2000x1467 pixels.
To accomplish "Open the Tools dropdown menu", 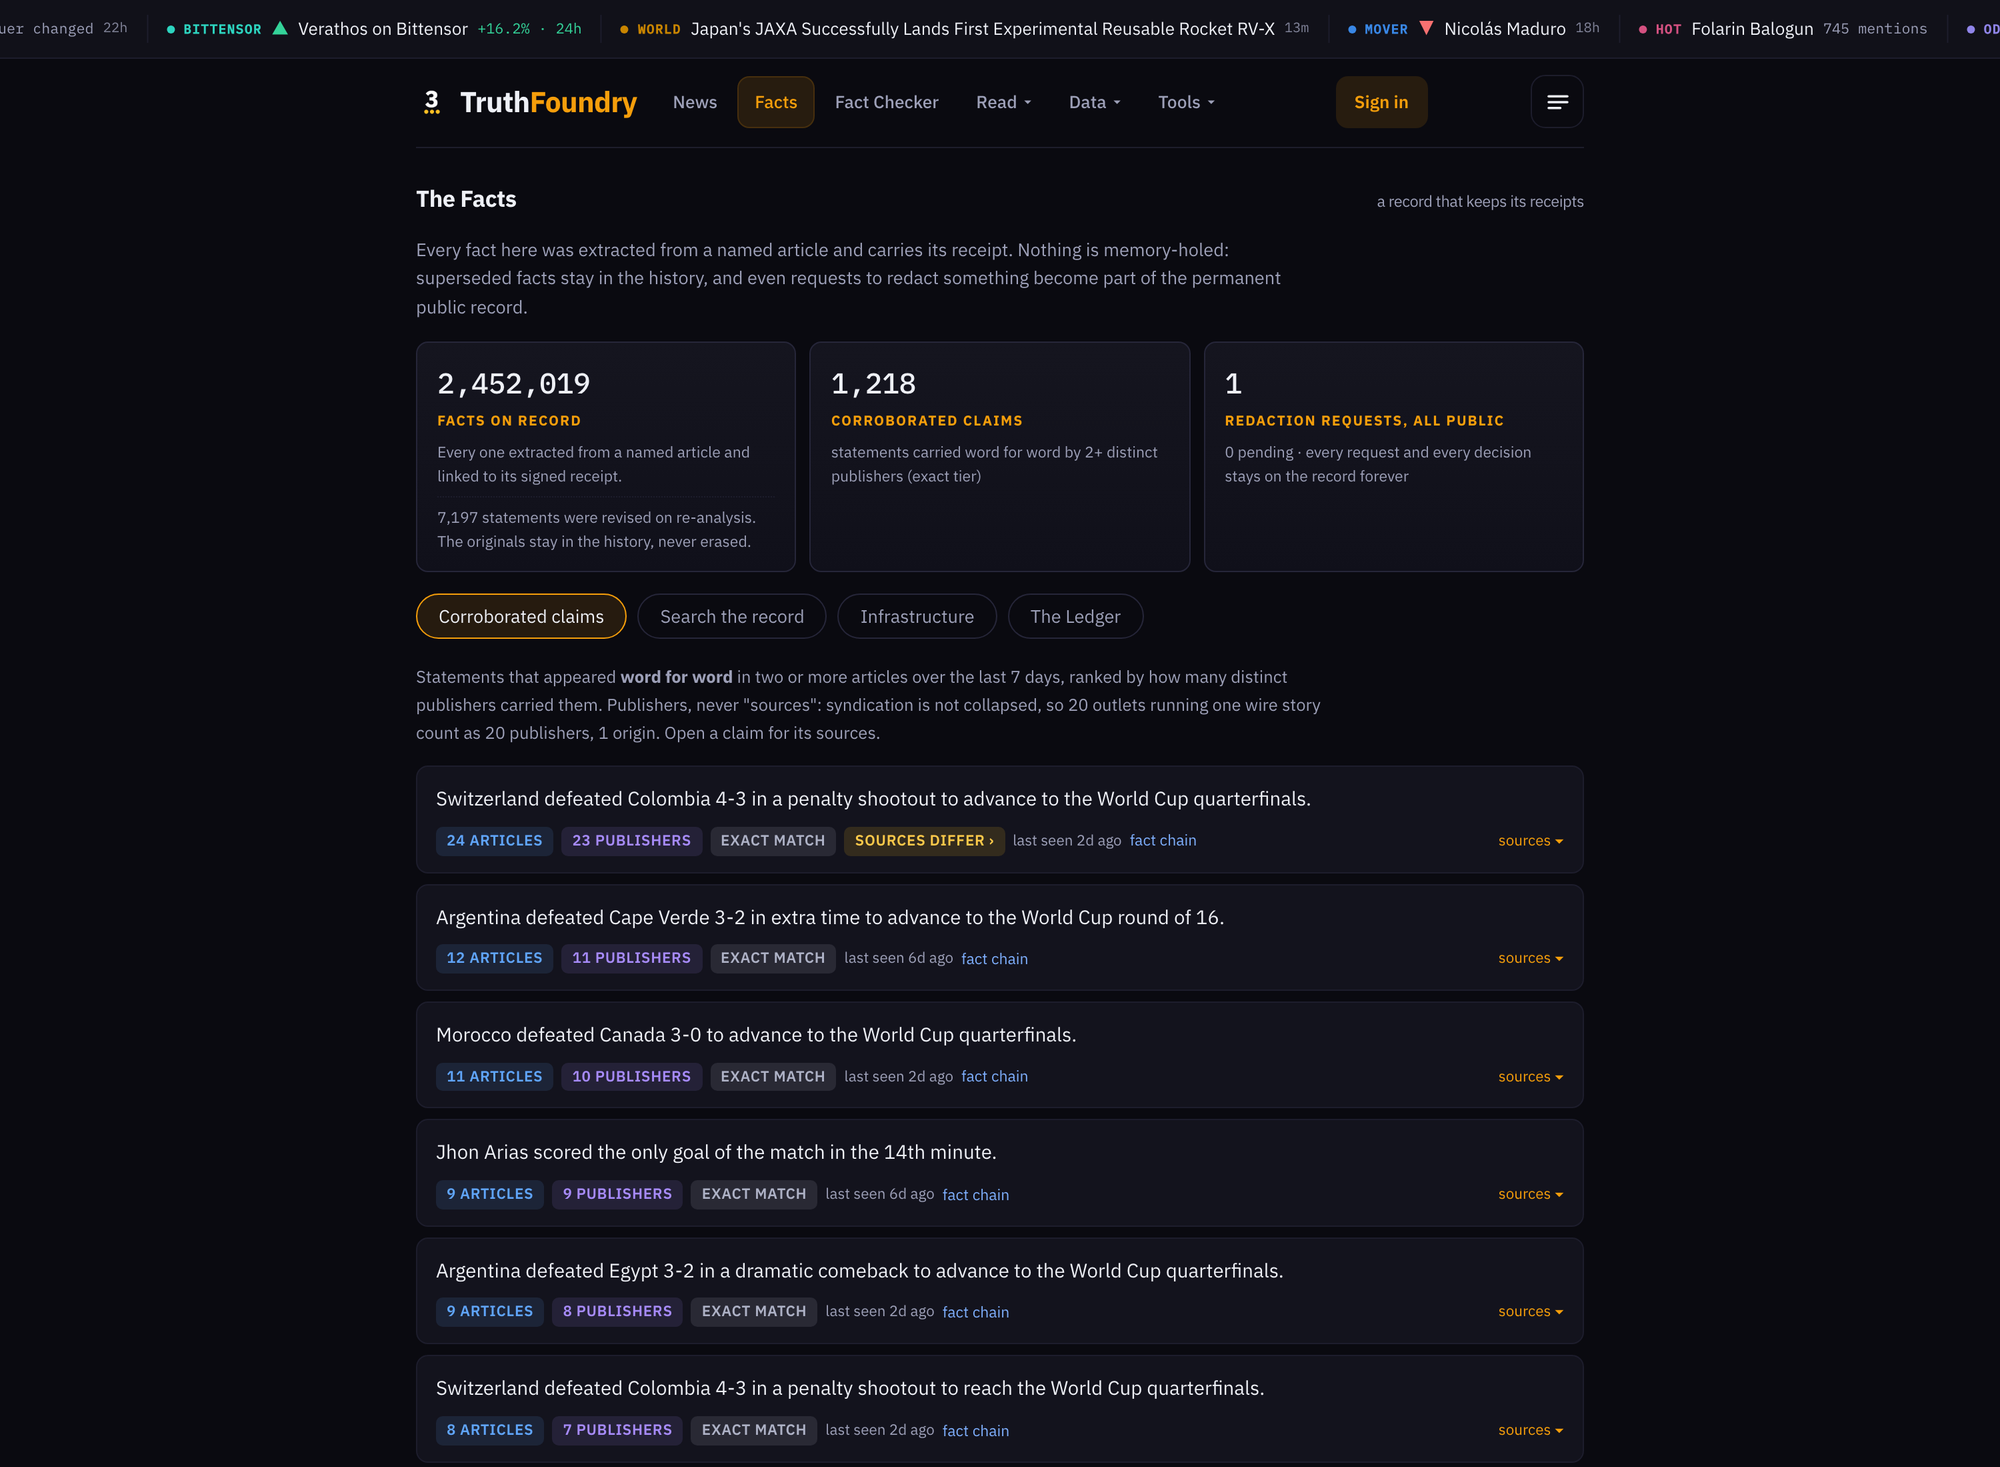I will coord(1186,102).
